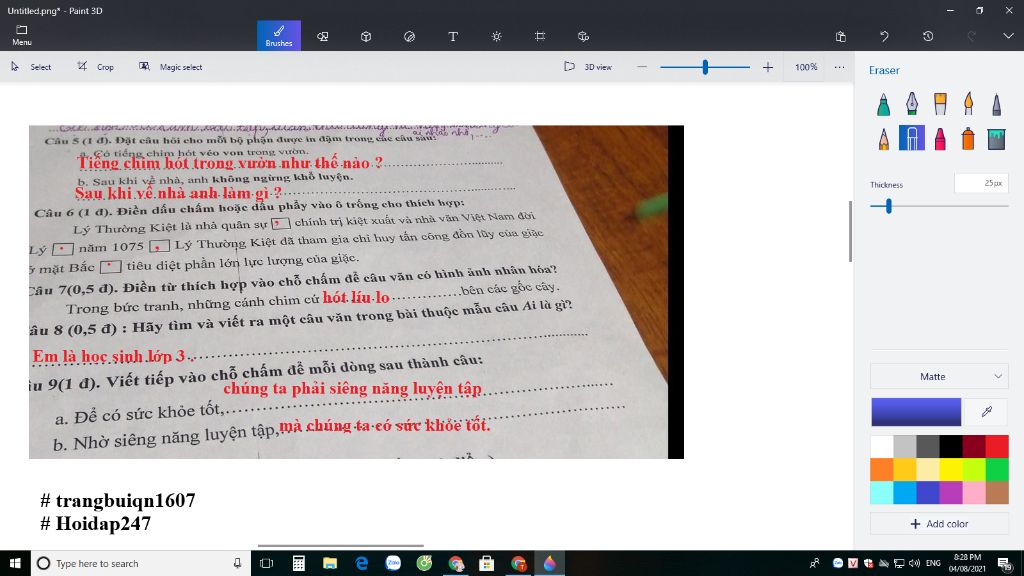Click the taskbar search box
Image resolution: width=1024 pixels, height=576 pixels.
(141, 563)
